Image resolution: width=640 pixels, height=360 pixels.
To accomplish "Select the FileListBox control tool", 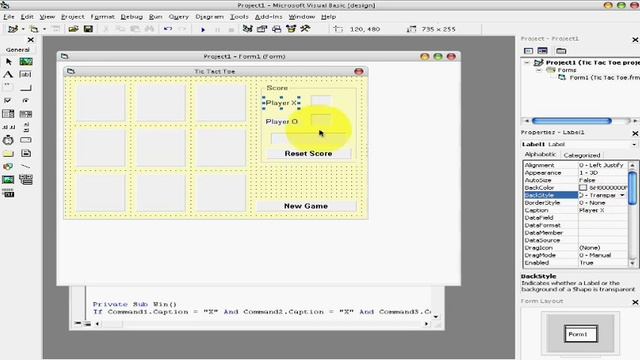I will pos(26,153).
